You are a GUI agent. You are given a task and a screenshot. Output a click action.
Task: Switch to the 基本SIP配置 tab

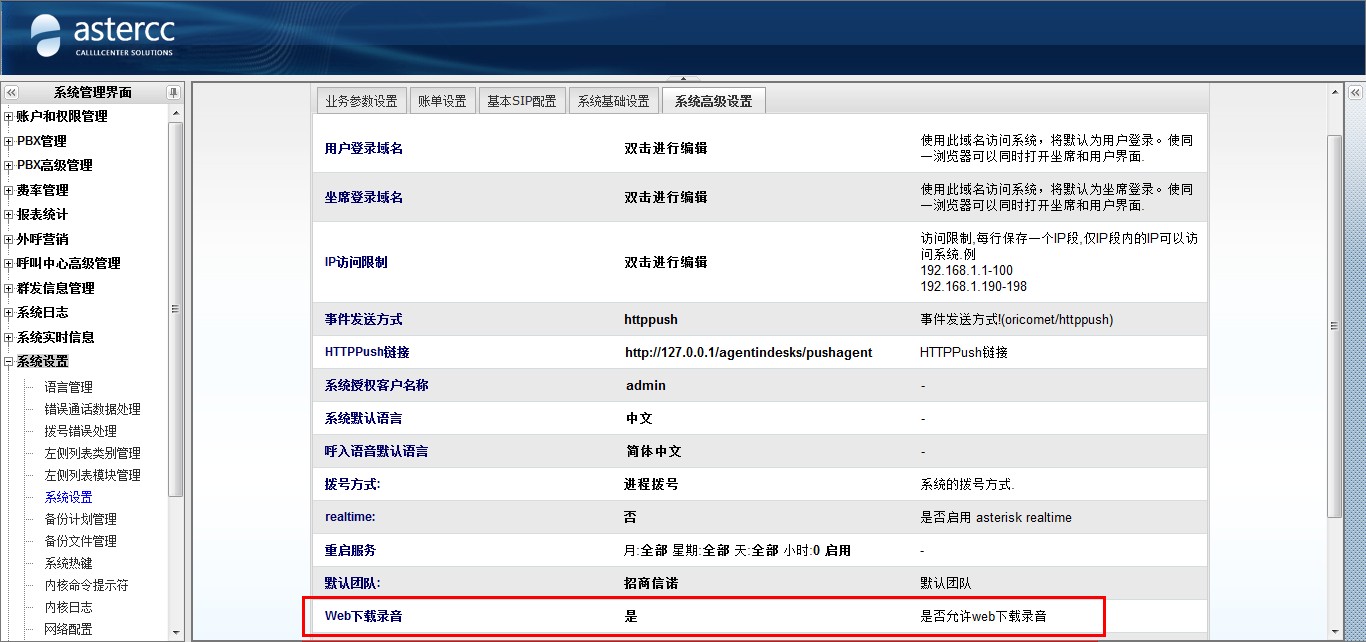(x=521, y=101)
